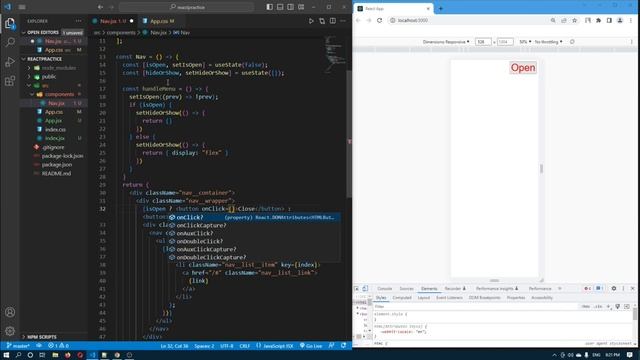
Task: Click the Run Code play icon in editor toolbar
Action: click(x=311, y=21)
